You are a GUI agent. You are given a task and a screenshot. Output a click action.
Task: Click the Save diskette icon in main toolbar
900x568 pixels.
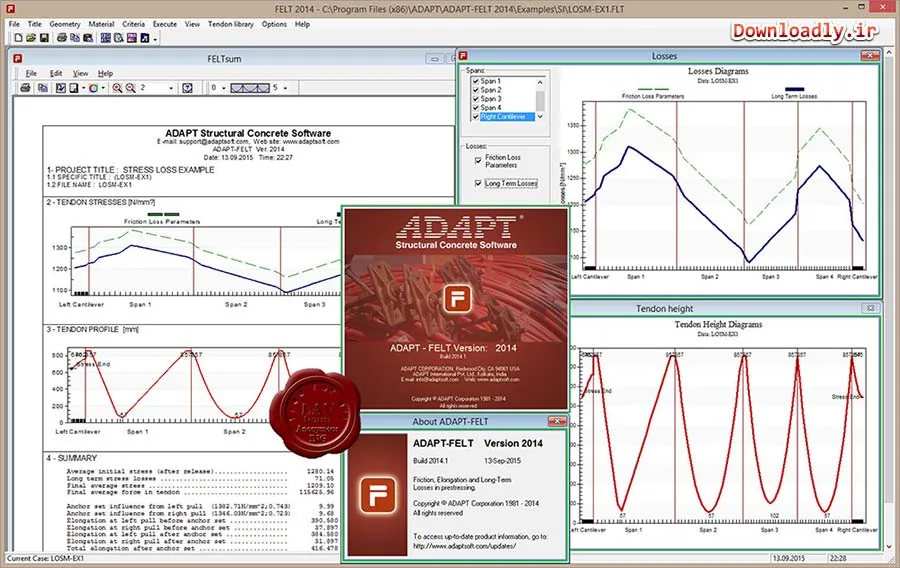coord(44,38)
